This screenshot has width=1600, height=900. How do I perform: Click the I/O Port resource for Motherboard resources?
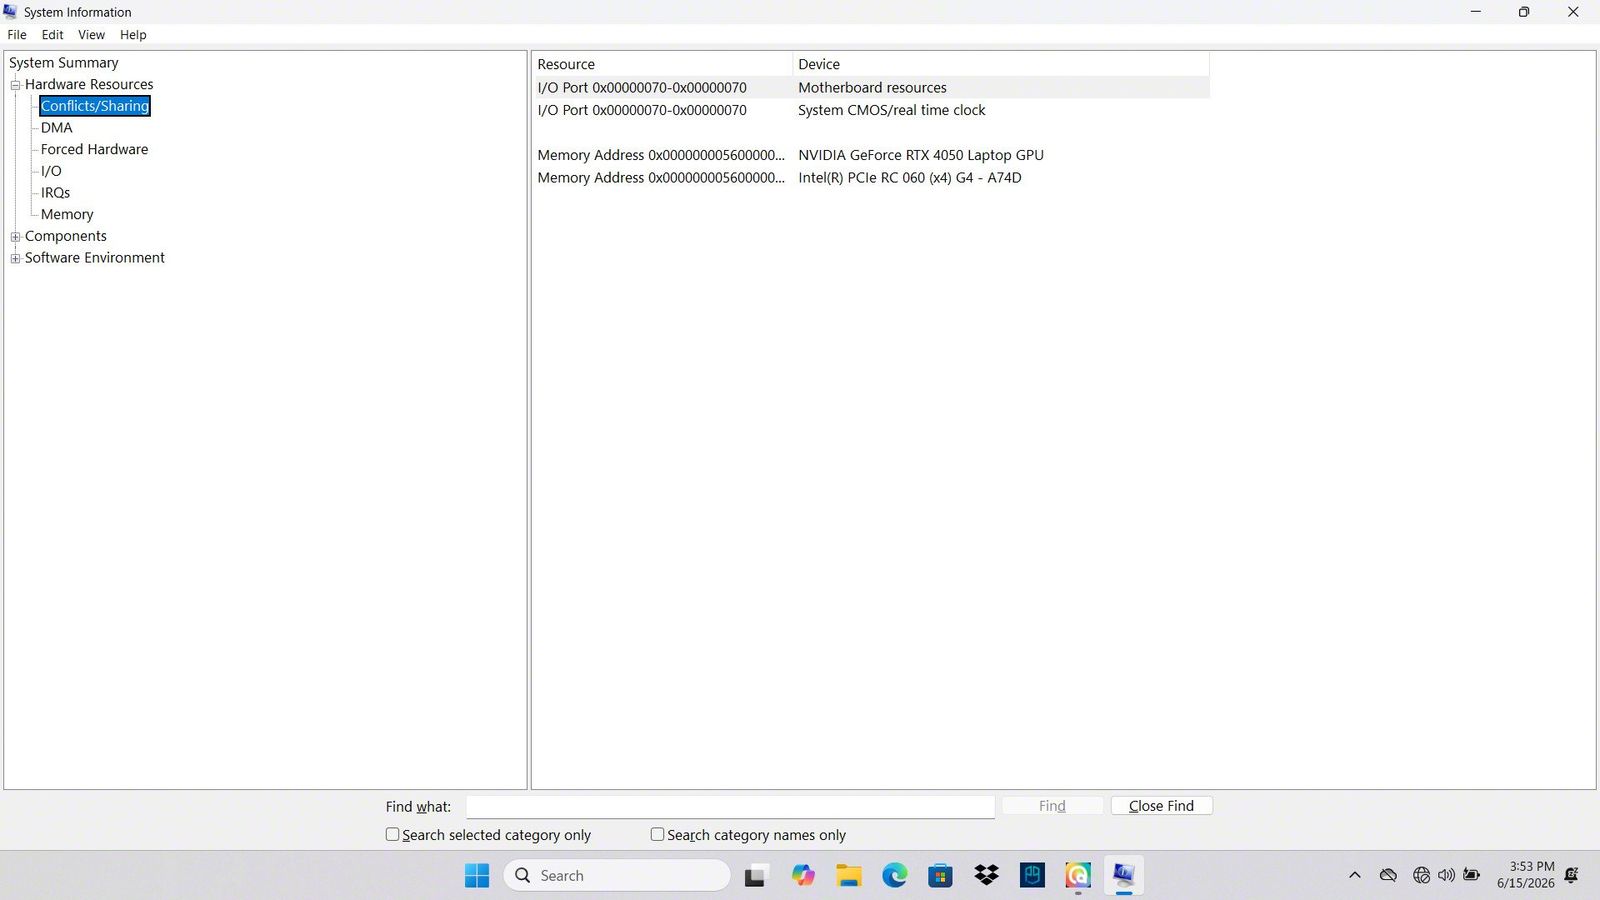tap(642, 88)
